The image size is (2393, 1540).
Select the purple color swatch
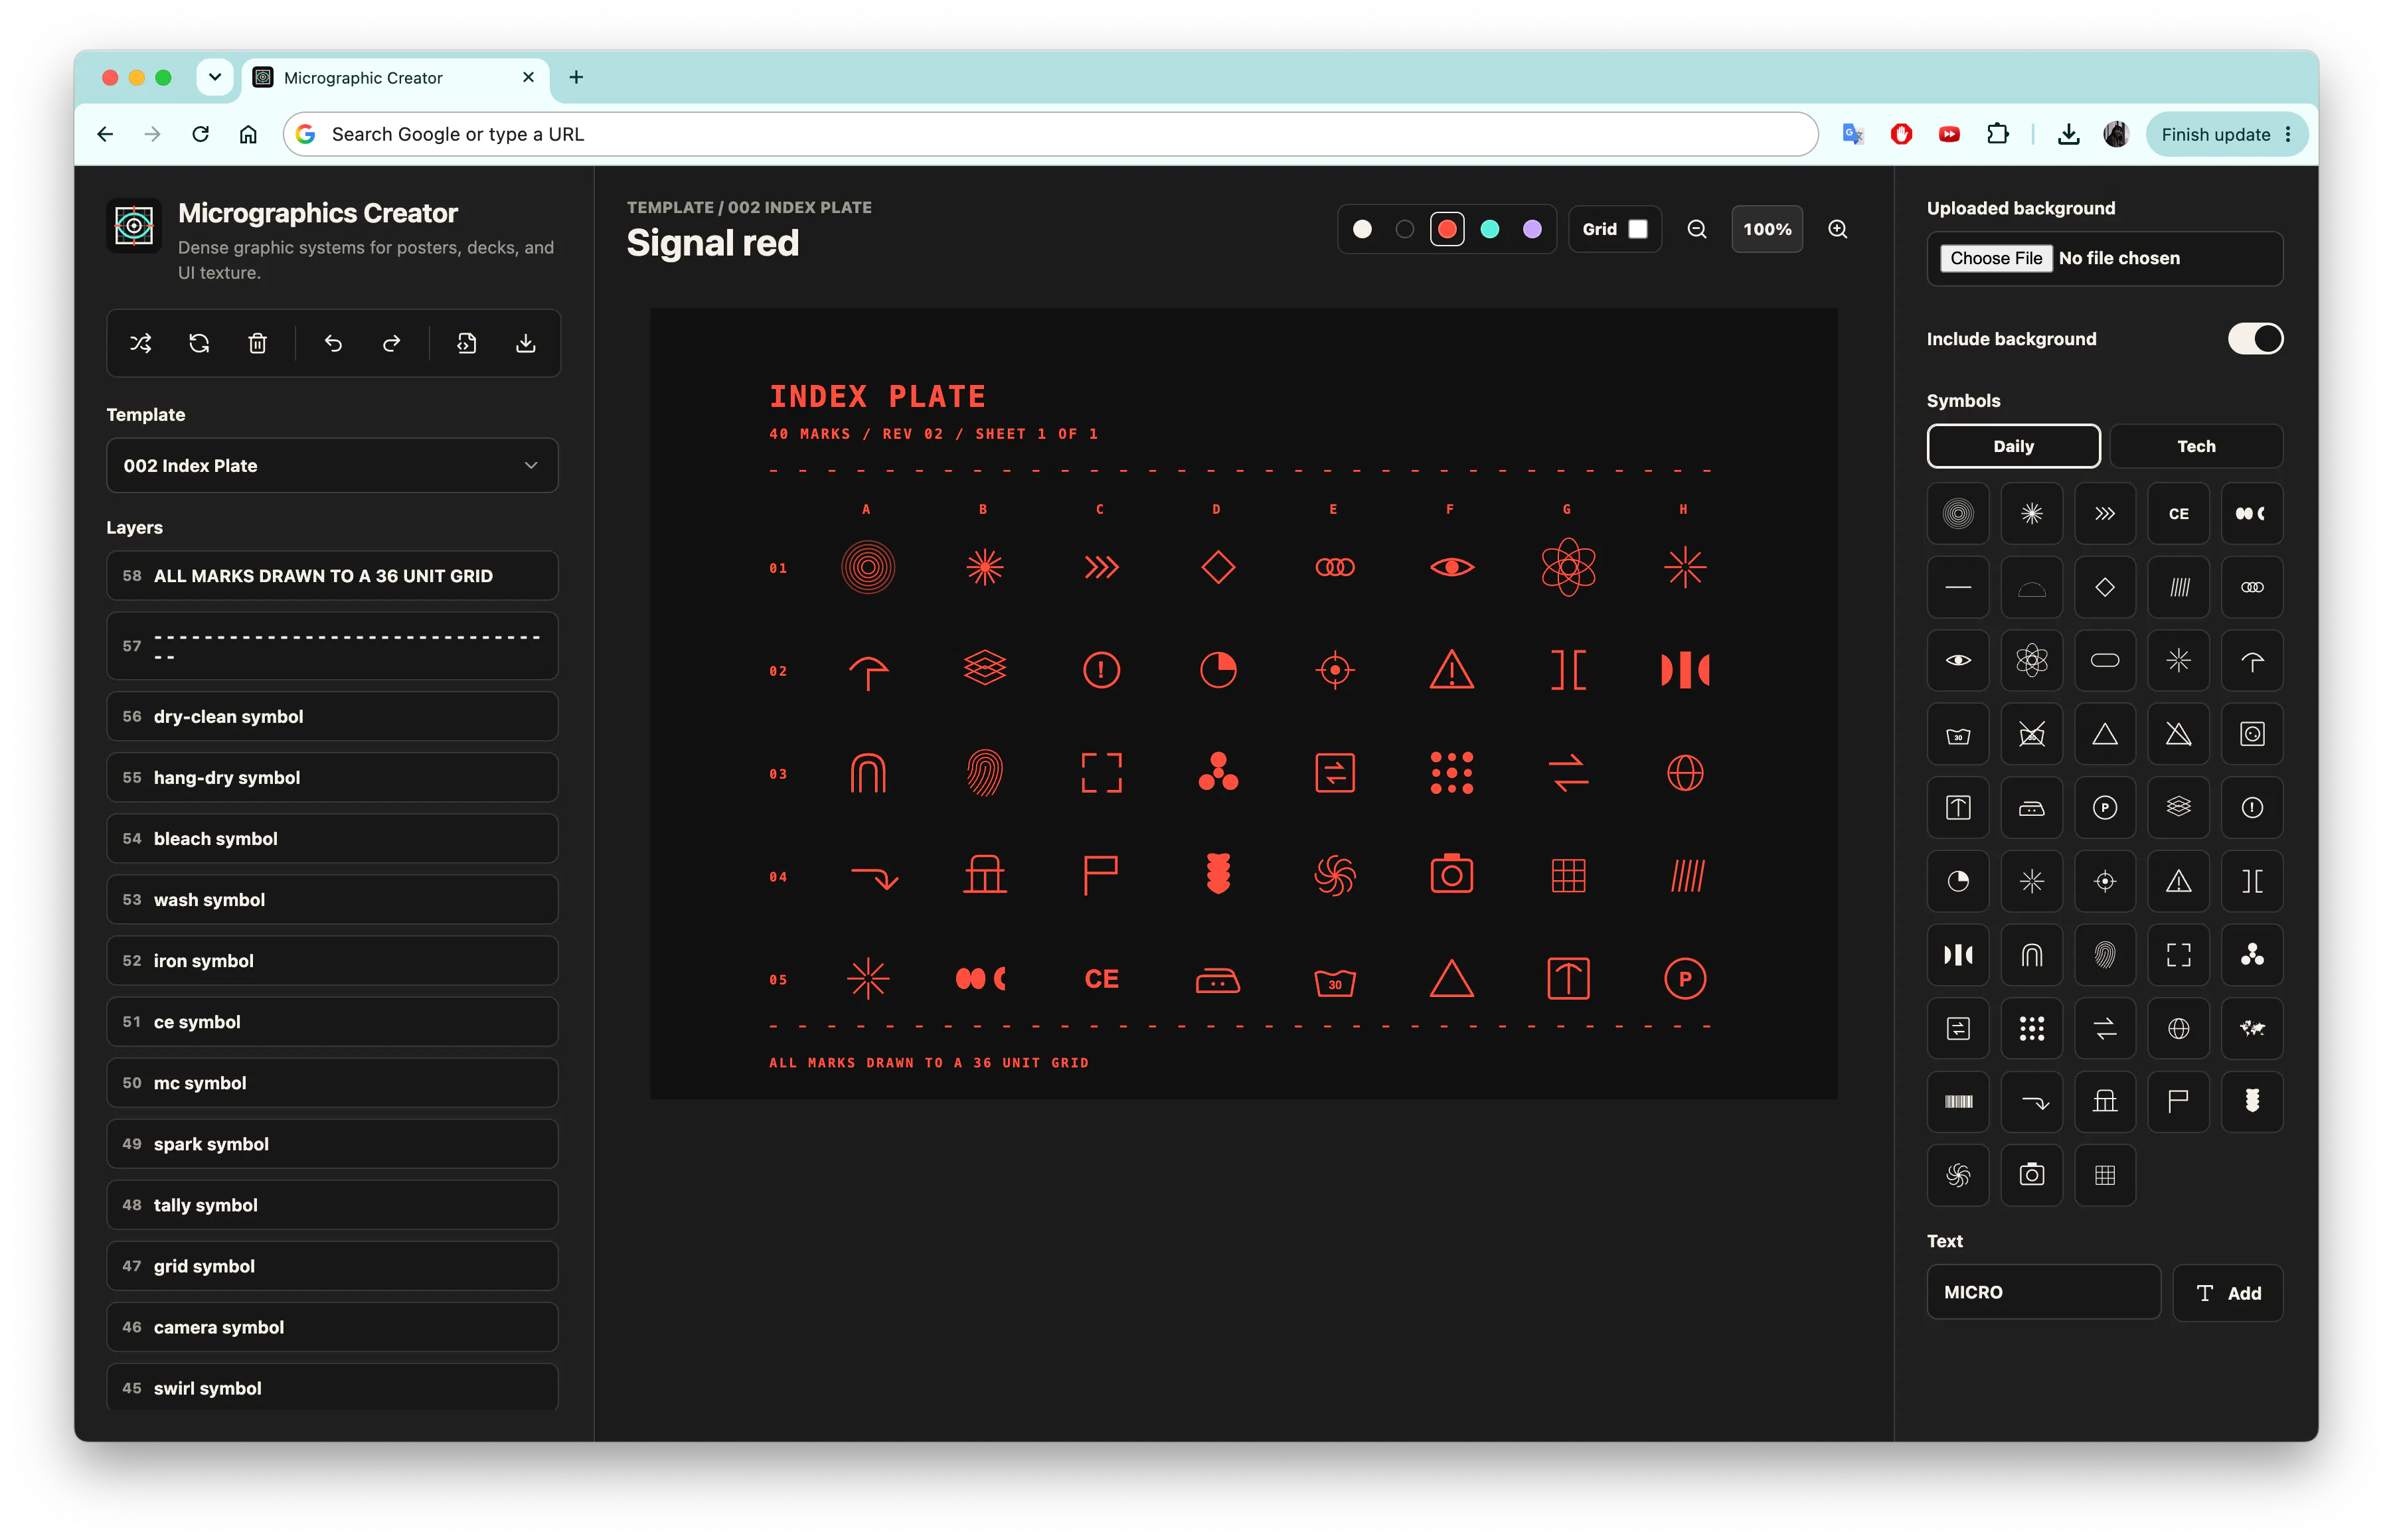pos(1532,229)
